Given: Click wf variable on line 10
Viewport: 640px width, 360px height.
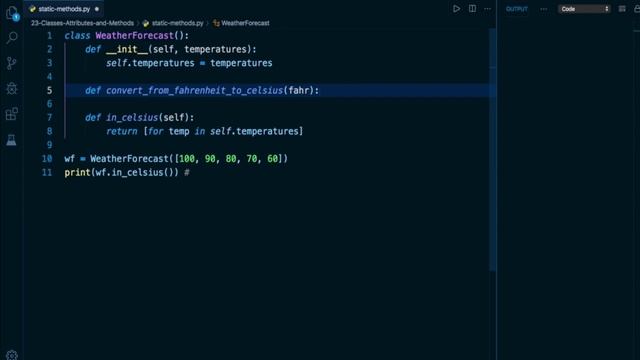Looking at the screenshot, I should point(69,158).
